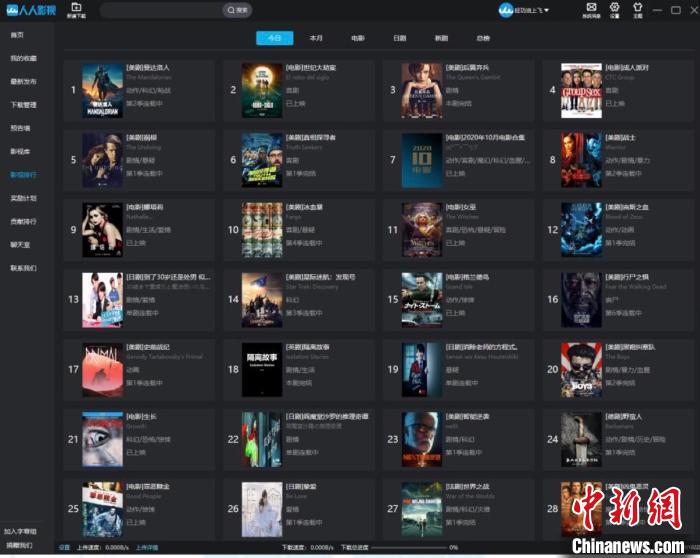
Task: Open The Queen's Gambit poster thumbnail
Action: click(x=421, y=90)
